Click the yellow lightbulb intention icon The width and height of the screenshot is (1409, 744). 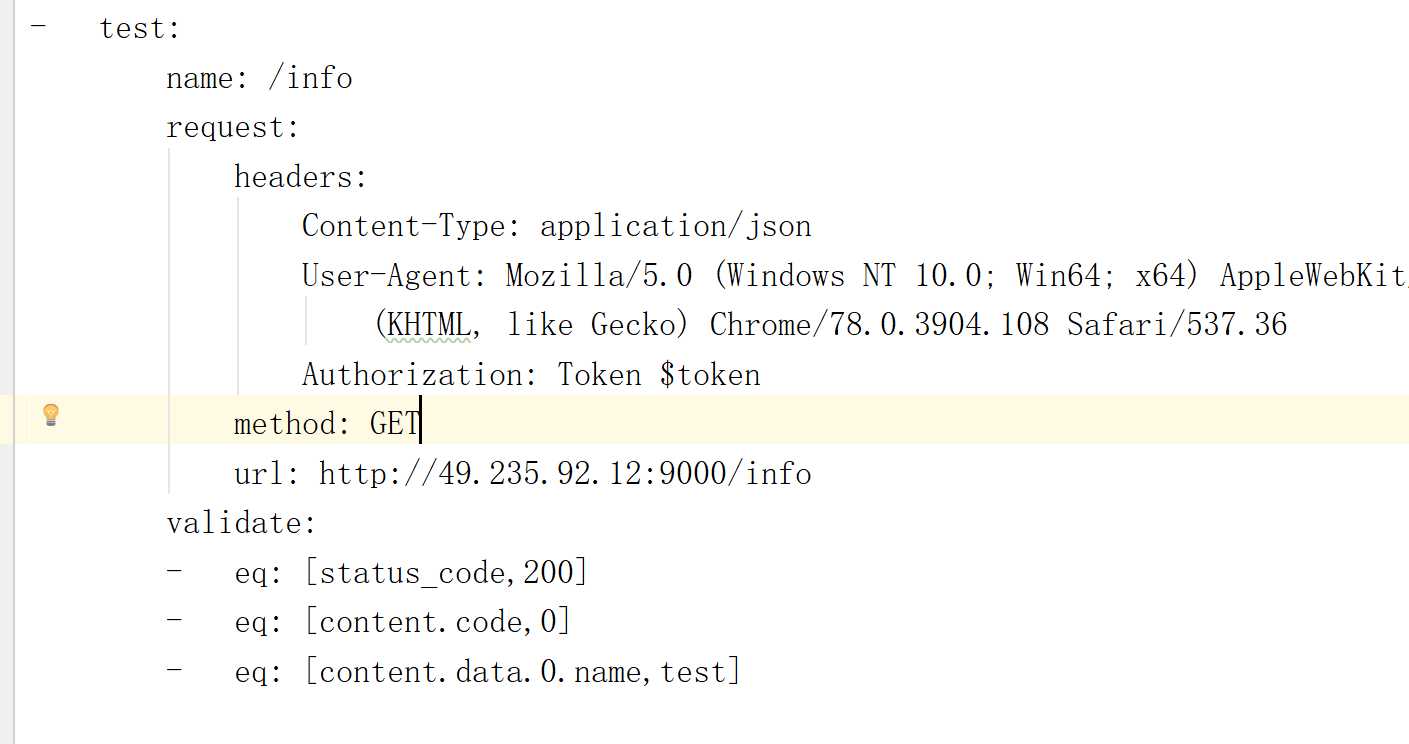pos(51,415)
